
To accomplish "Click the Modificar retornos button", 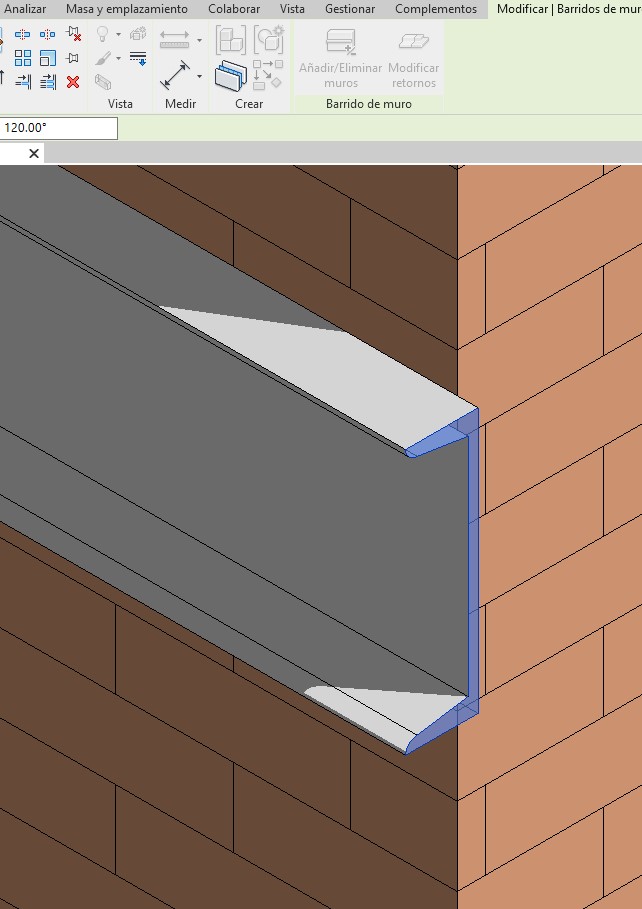I will 413,58.
